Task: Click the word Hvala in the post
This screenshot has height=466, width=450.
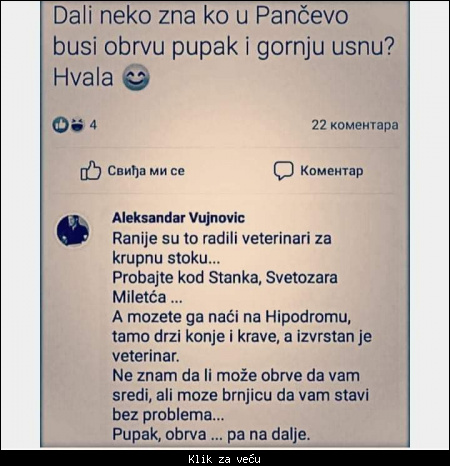Action: click(83, 77)
